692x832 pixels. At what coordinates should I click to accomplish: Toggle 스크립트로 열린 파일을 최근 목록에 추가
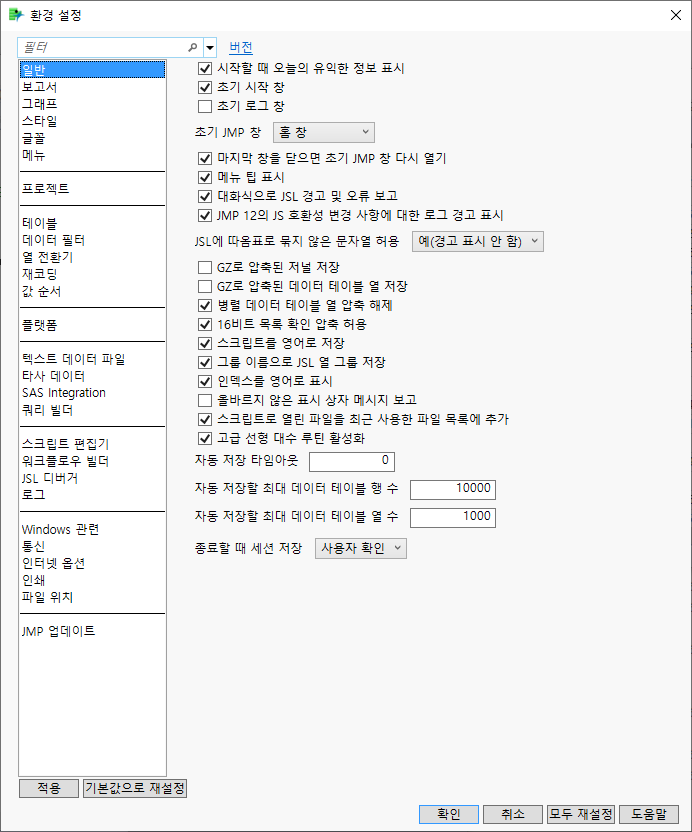[205, 419]
